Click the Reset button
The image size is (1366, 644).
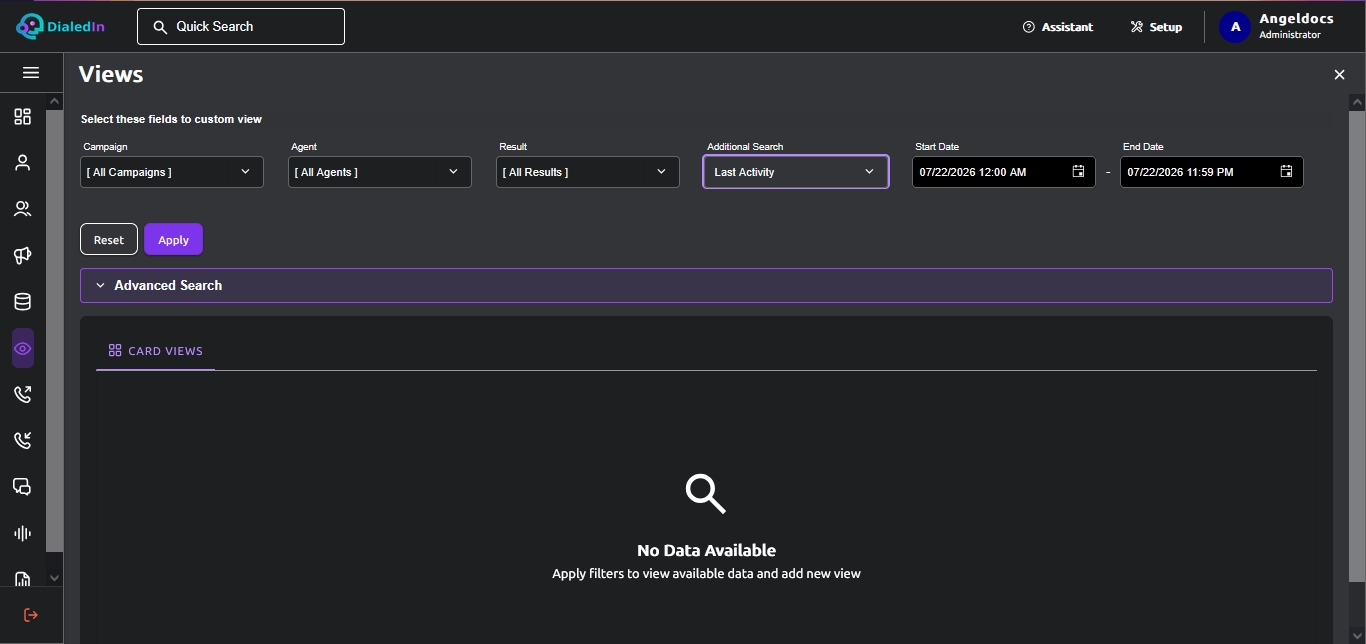(109, 239)
